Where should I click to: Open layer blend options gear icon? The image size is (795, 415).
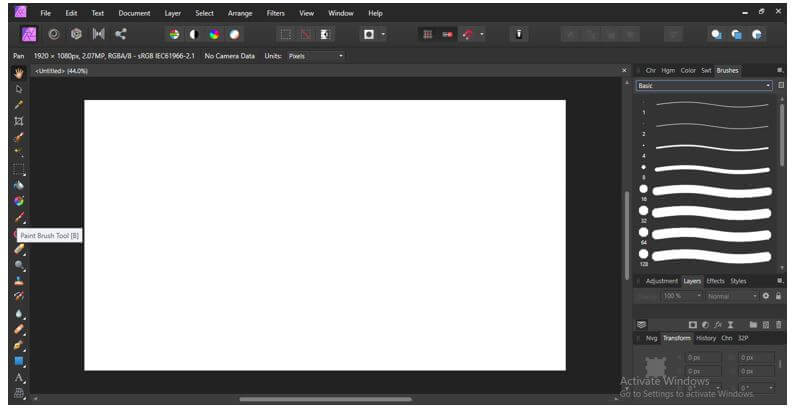766,296
